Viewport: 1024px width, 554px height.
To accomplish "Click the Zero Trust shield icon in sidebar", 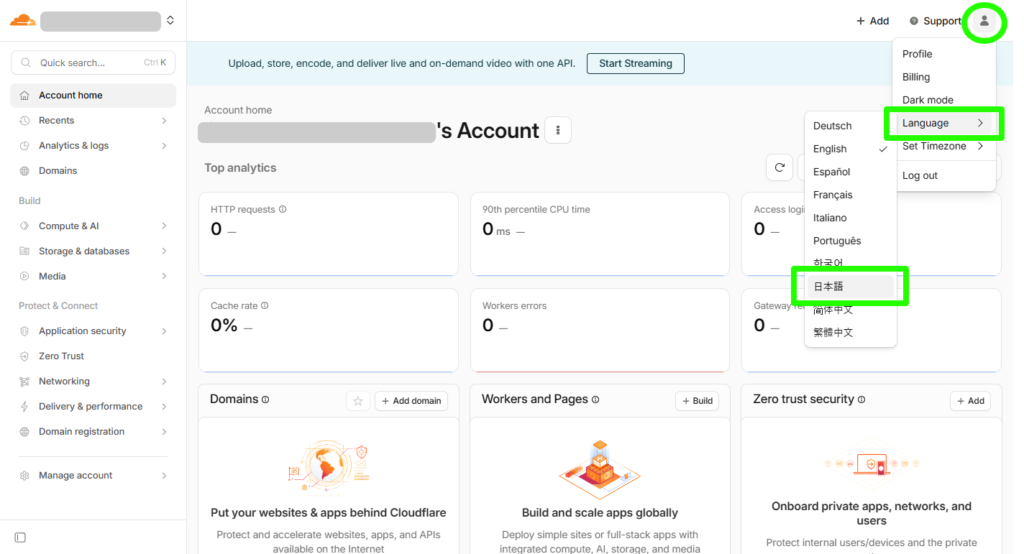I will click(25, 356).
